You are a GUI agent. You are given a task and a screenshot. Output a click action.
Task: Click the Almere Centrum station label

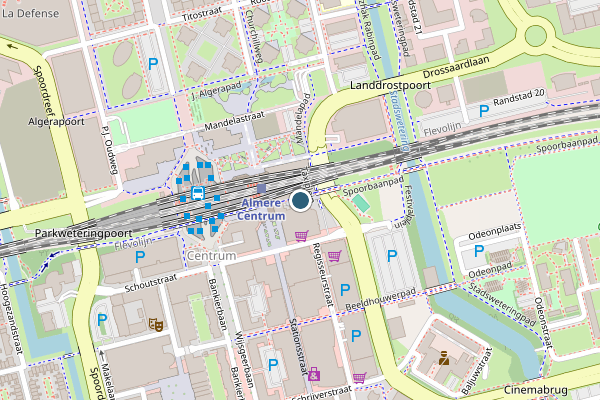coord(261,209)
